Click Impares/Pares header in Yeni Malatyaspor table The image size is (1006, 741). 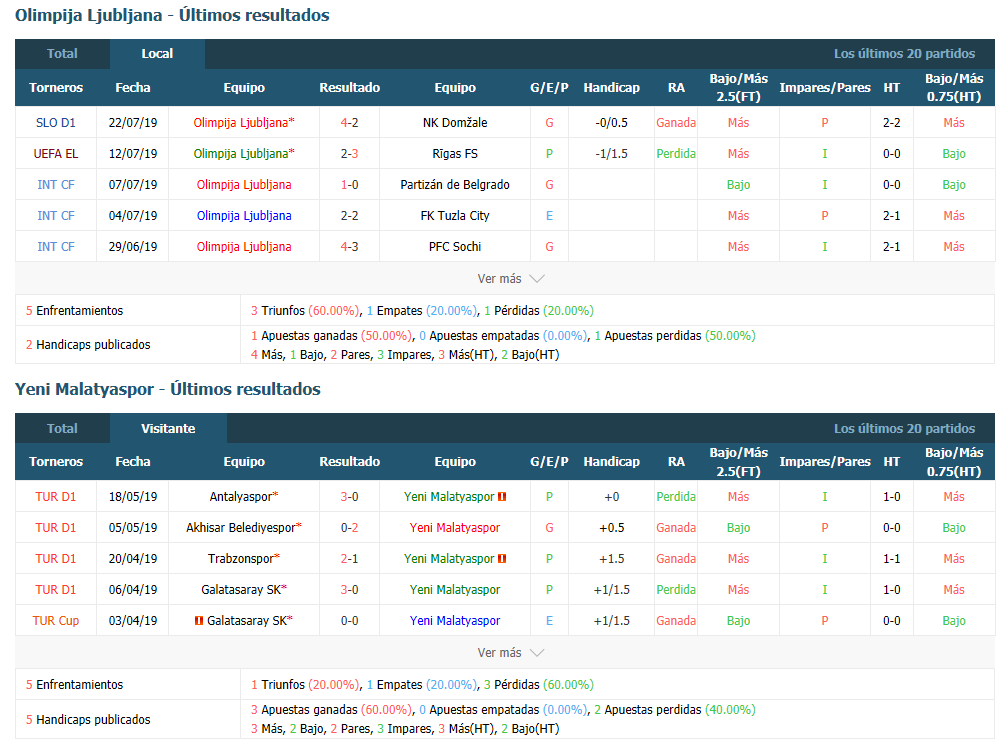coord(825,462)
